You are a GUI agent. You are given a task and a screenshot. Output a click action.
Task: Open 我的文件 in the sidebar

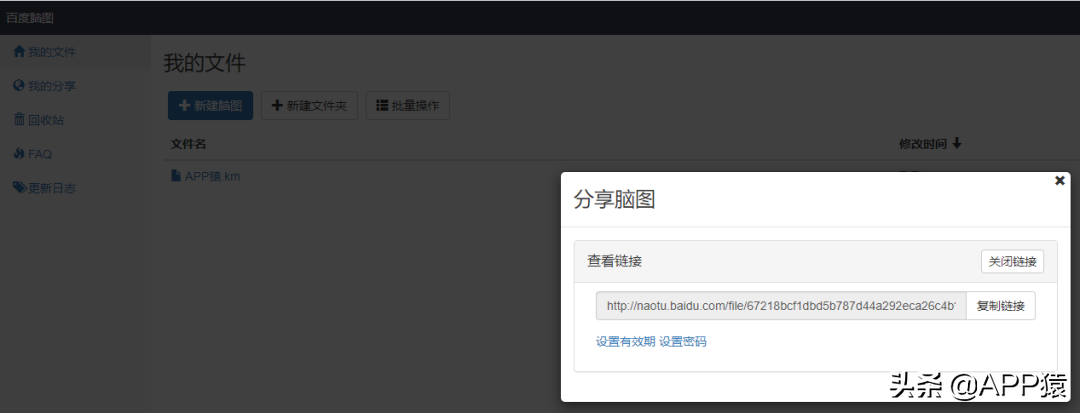[45, 52]
